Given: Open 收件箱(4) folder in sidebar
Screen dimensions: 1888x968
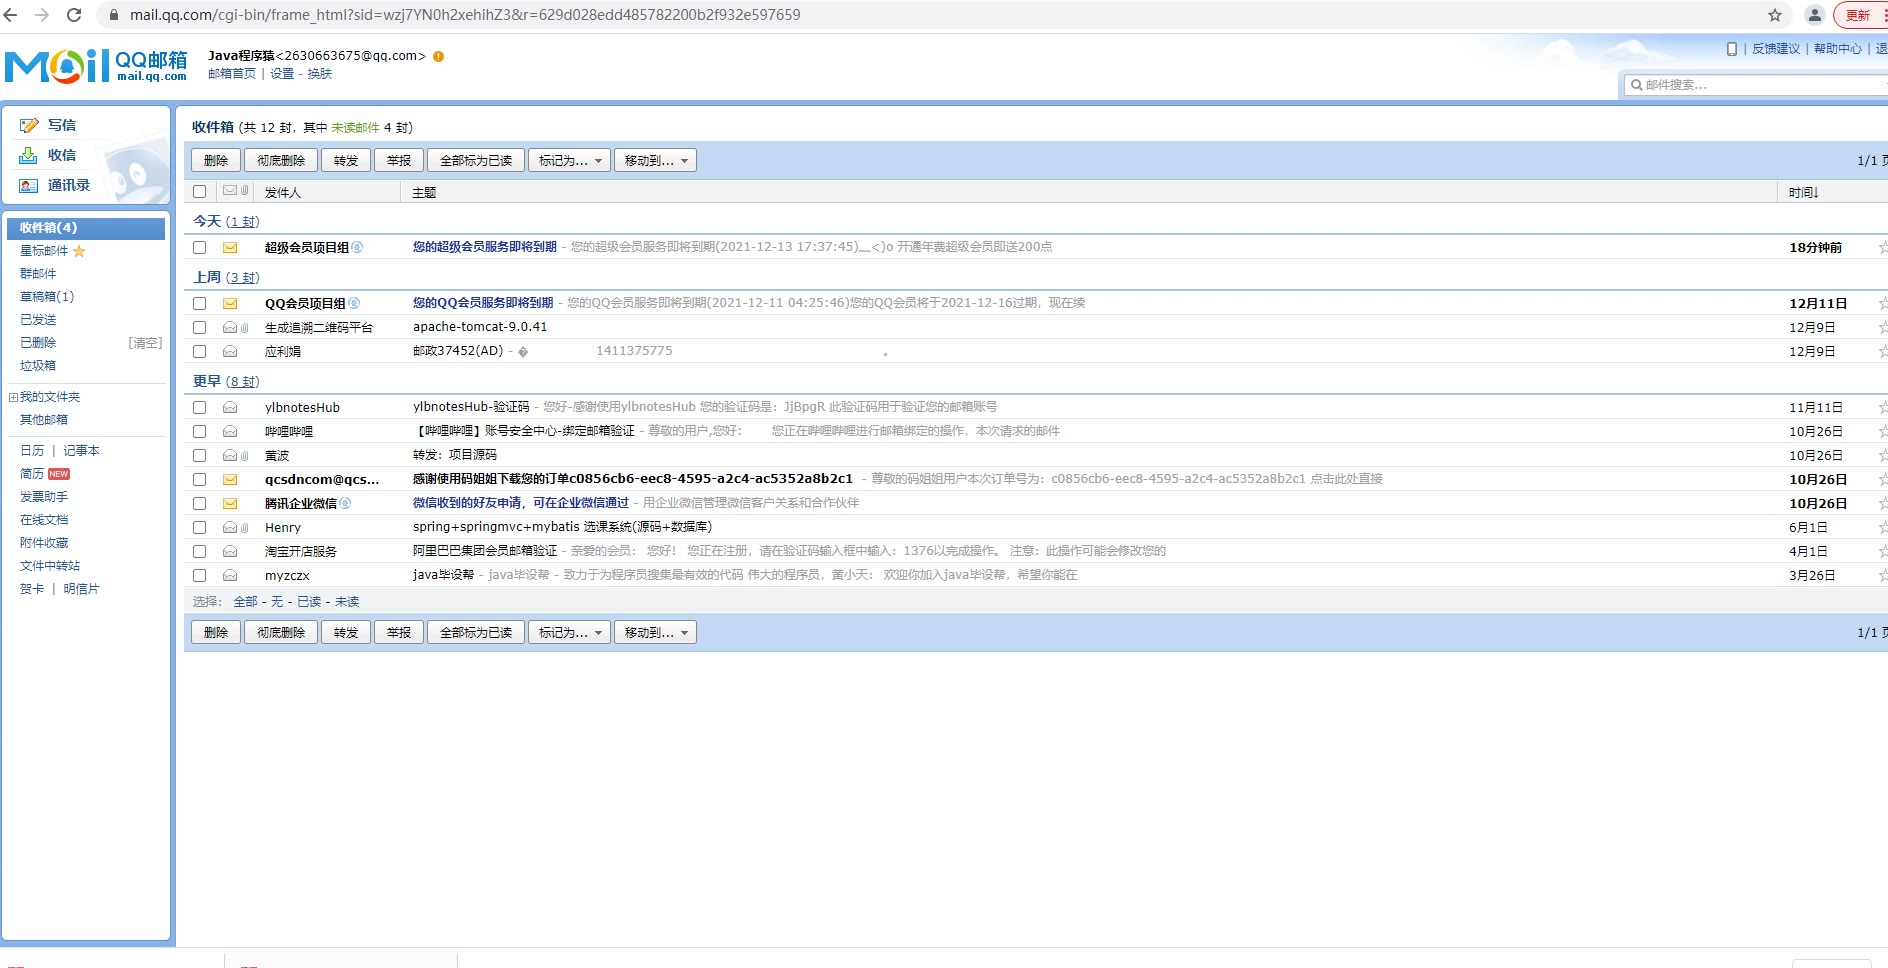Looking at the screenshot, I should coord(86,228).
